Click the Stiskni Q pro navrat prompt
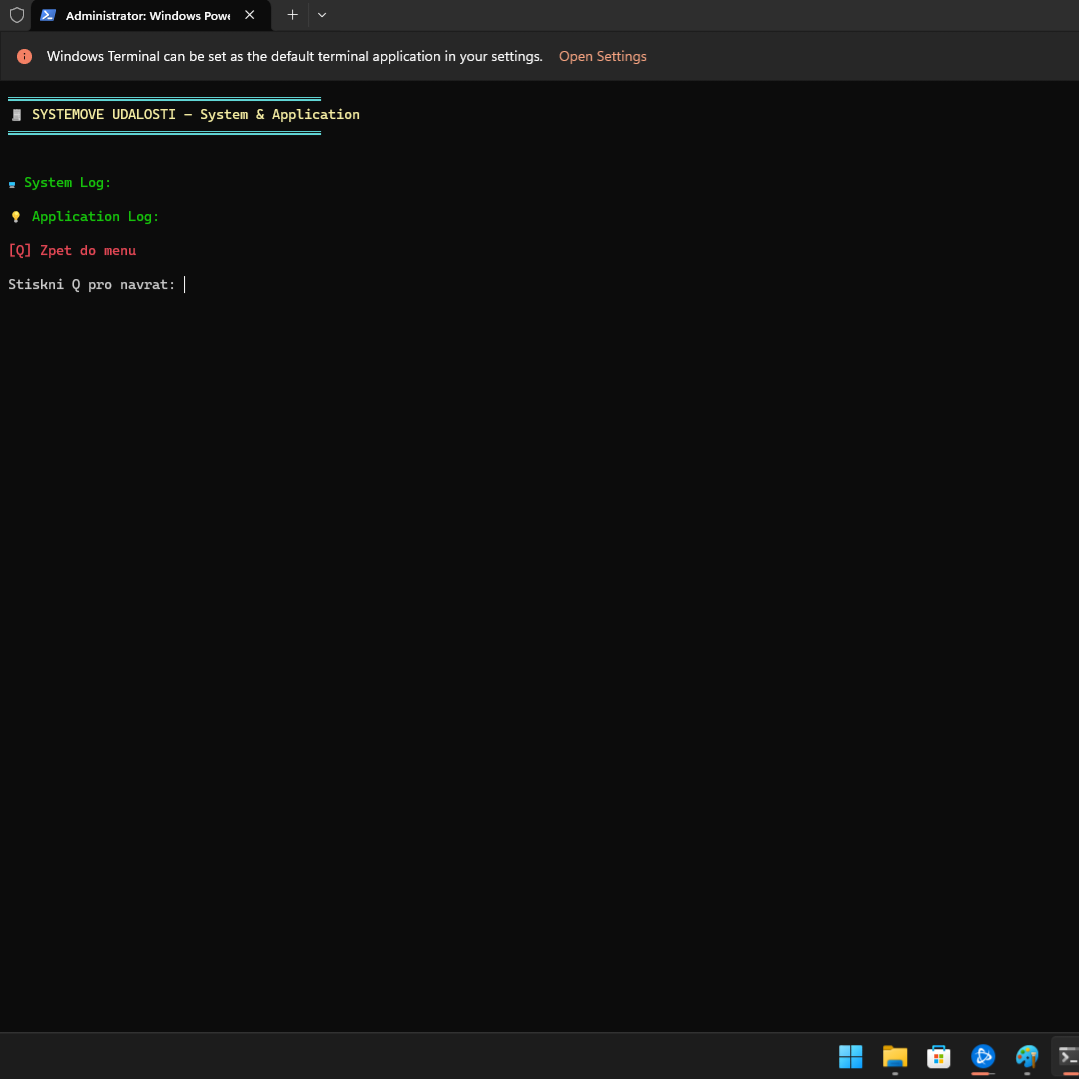 91,285
